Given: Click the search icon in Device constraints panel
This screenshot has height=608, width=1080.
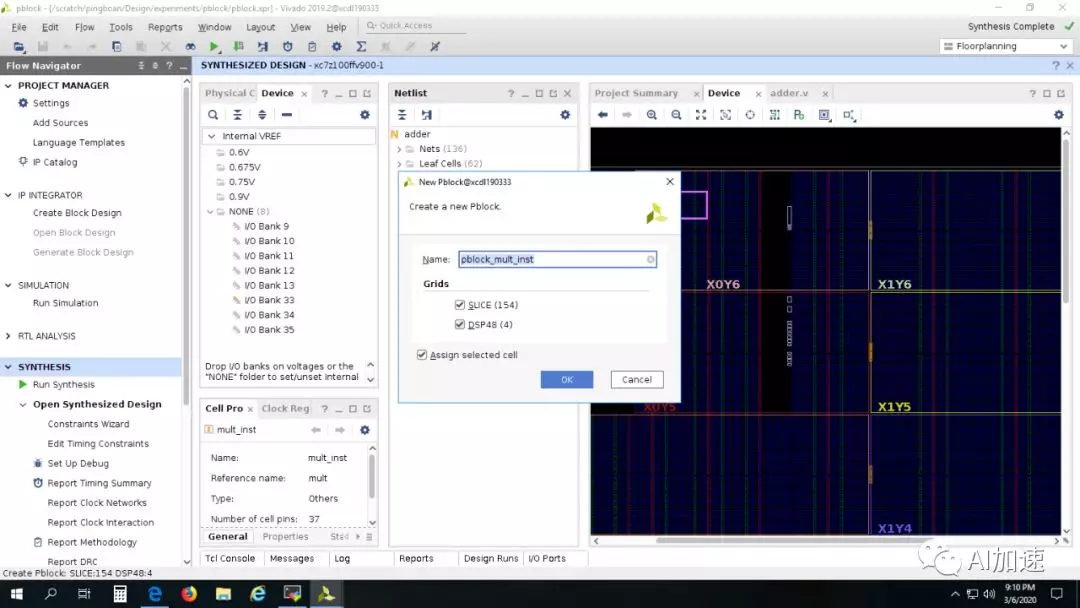Looking at the screenshot, I should [x=213, y=115].
